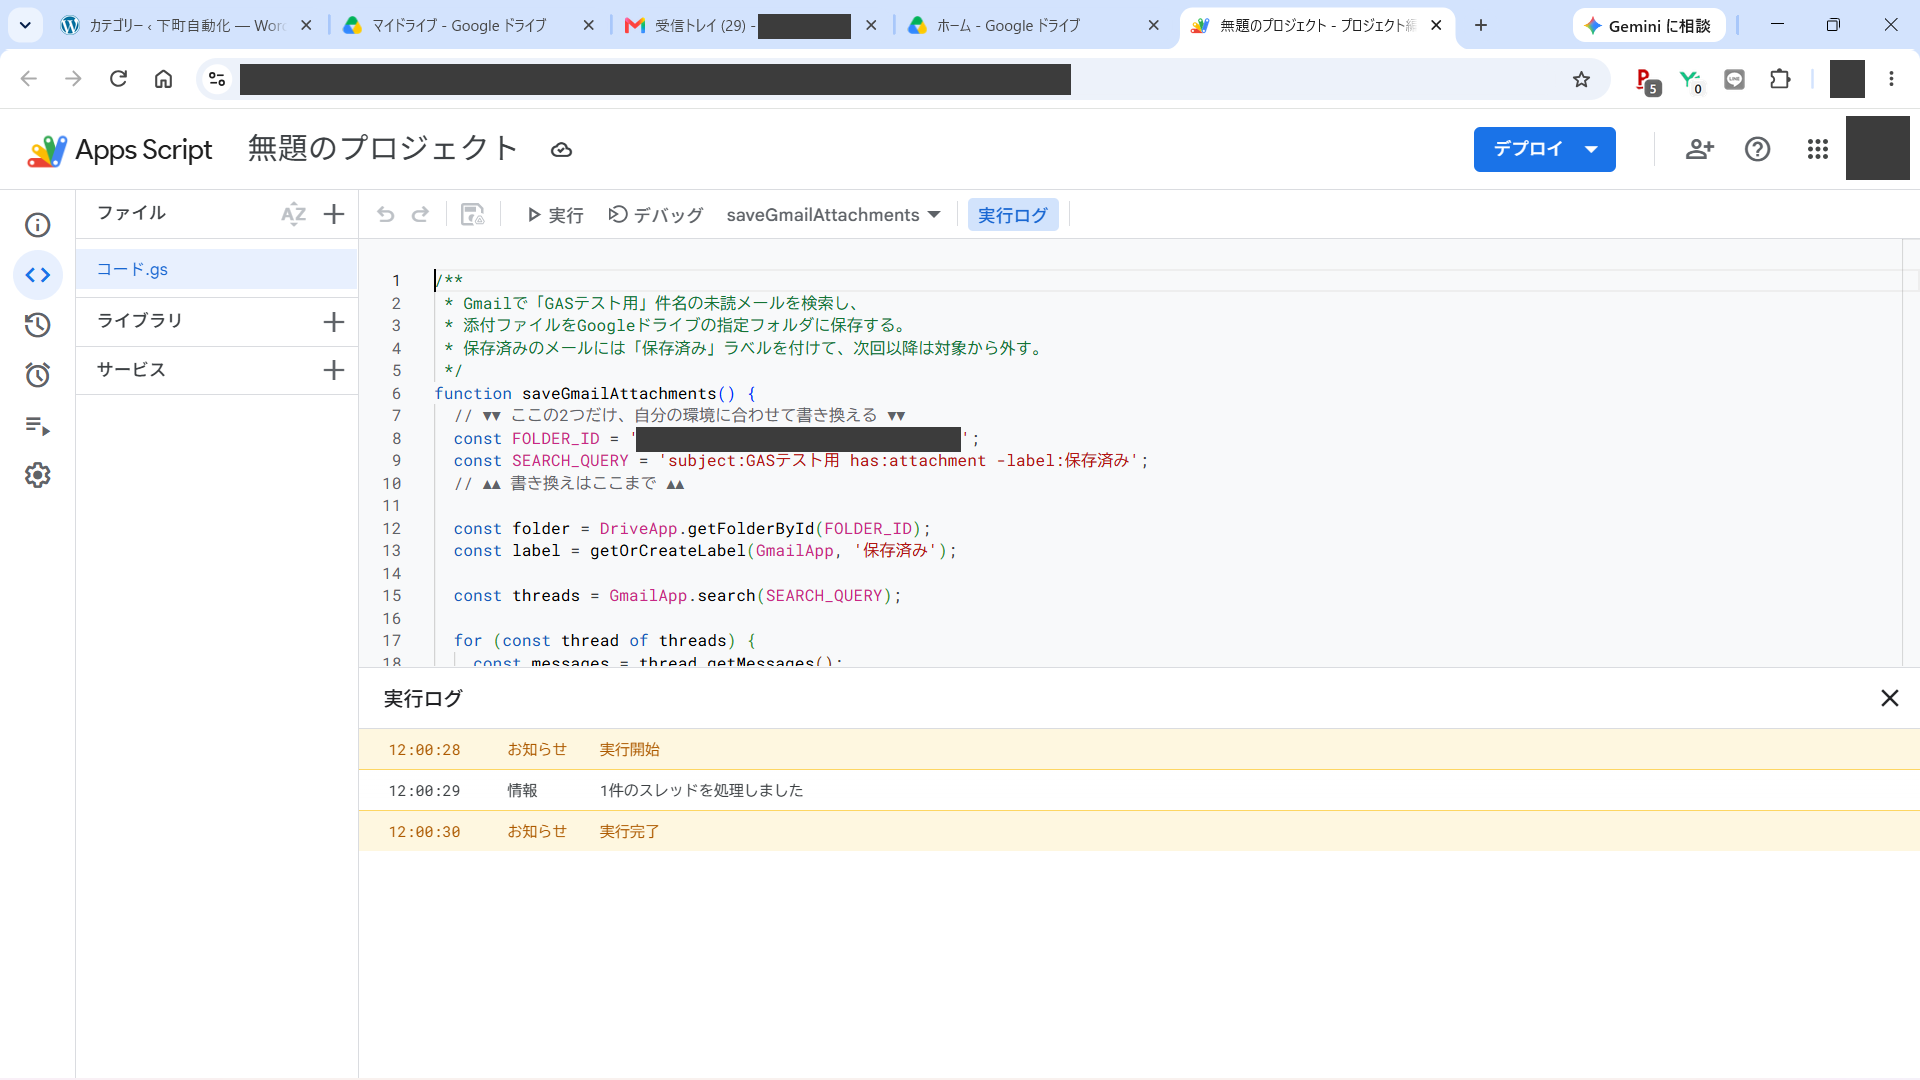Switch to Gmail 受信トレイ tab

(750, 25)
